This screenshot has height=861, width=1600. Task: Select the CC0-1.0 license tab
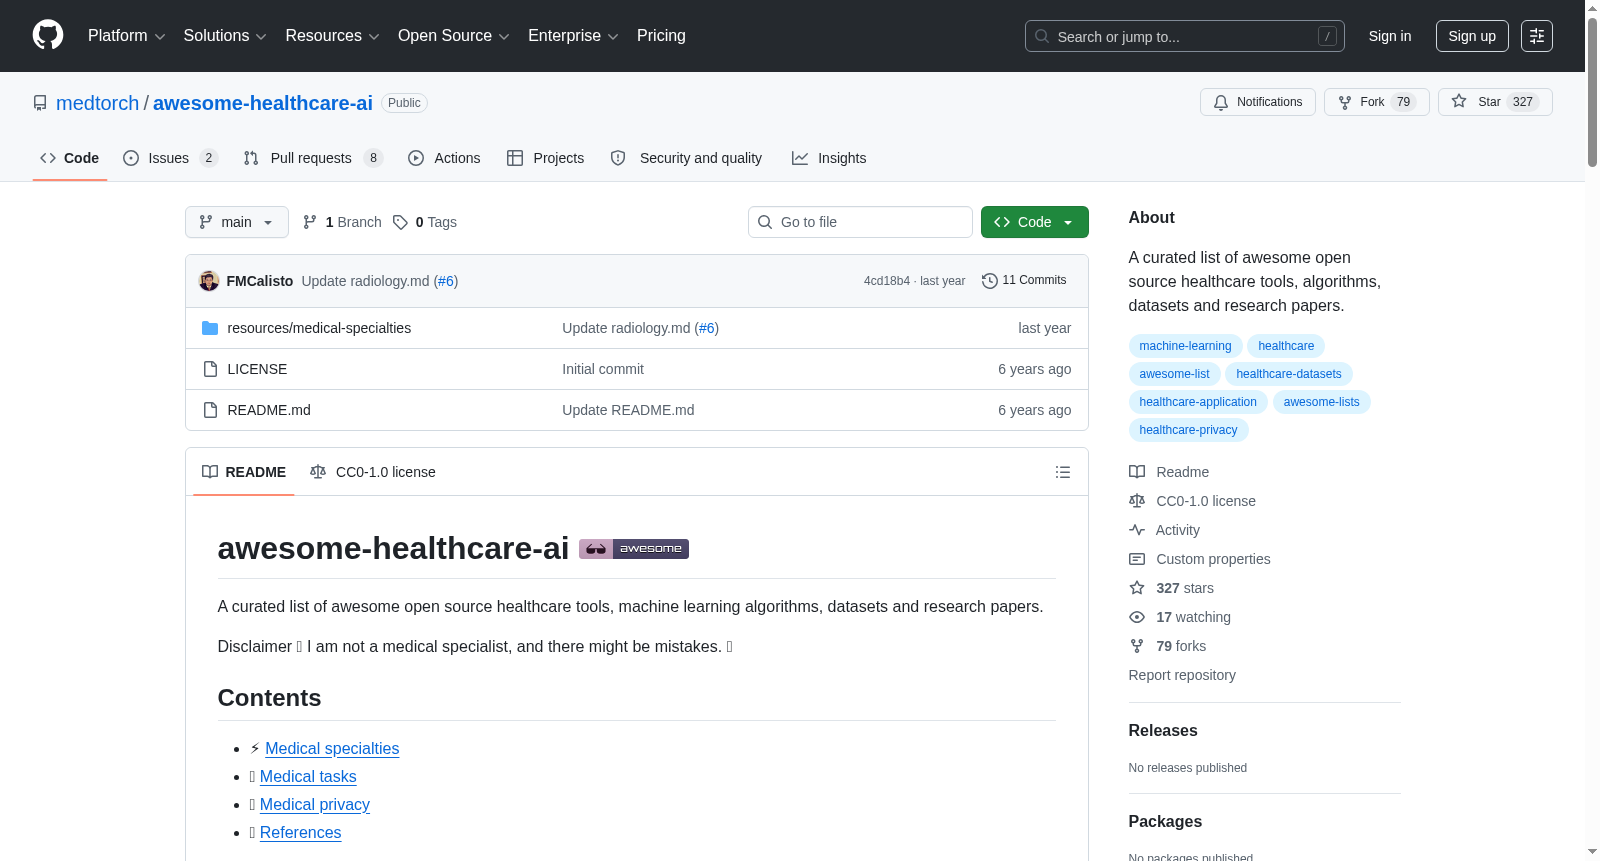coord(373,472)
